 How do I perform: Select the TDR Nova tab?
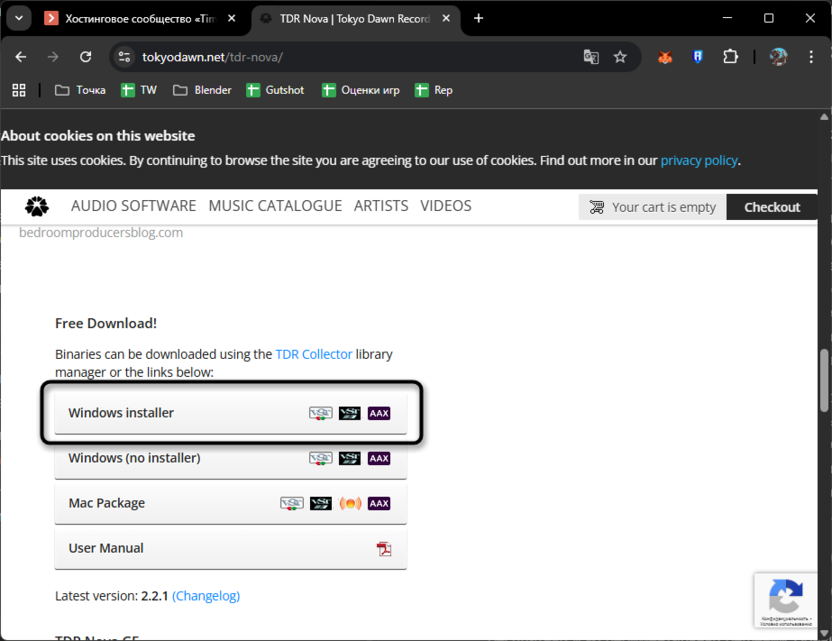tap(354, 19)
